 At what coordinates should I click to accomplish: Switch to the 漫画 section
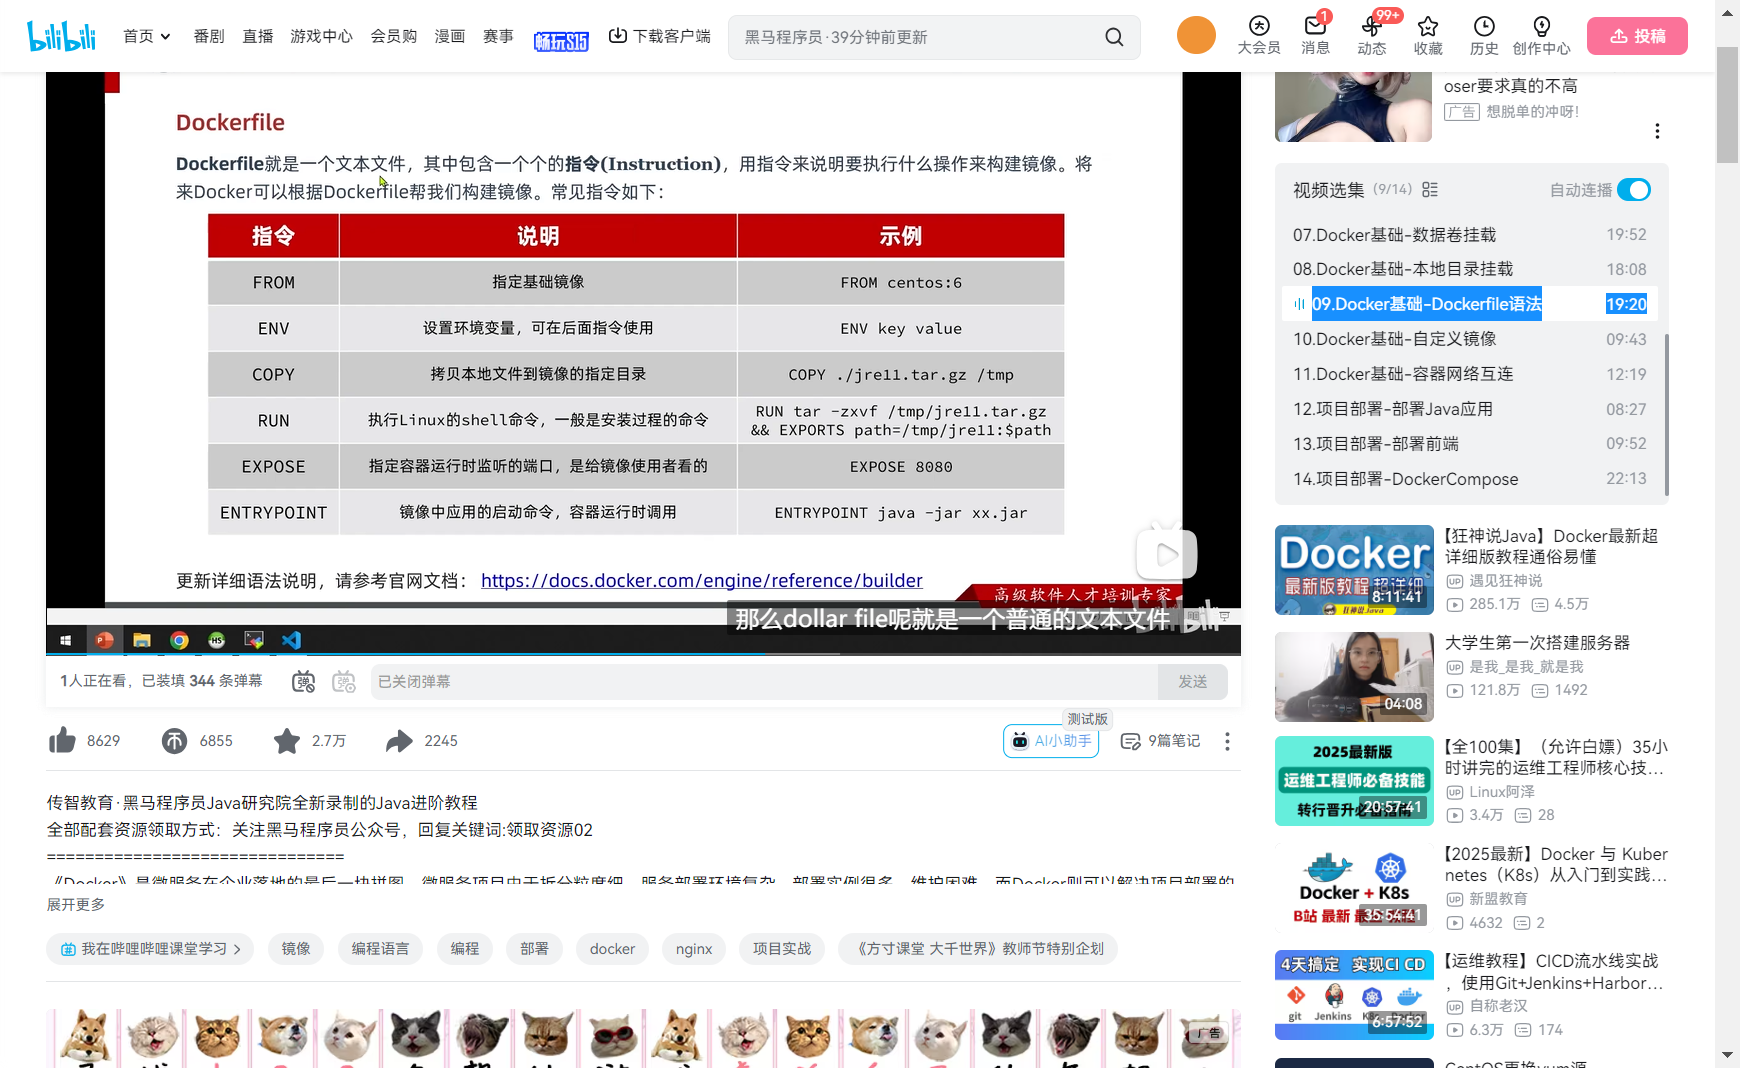coord(449,36)
